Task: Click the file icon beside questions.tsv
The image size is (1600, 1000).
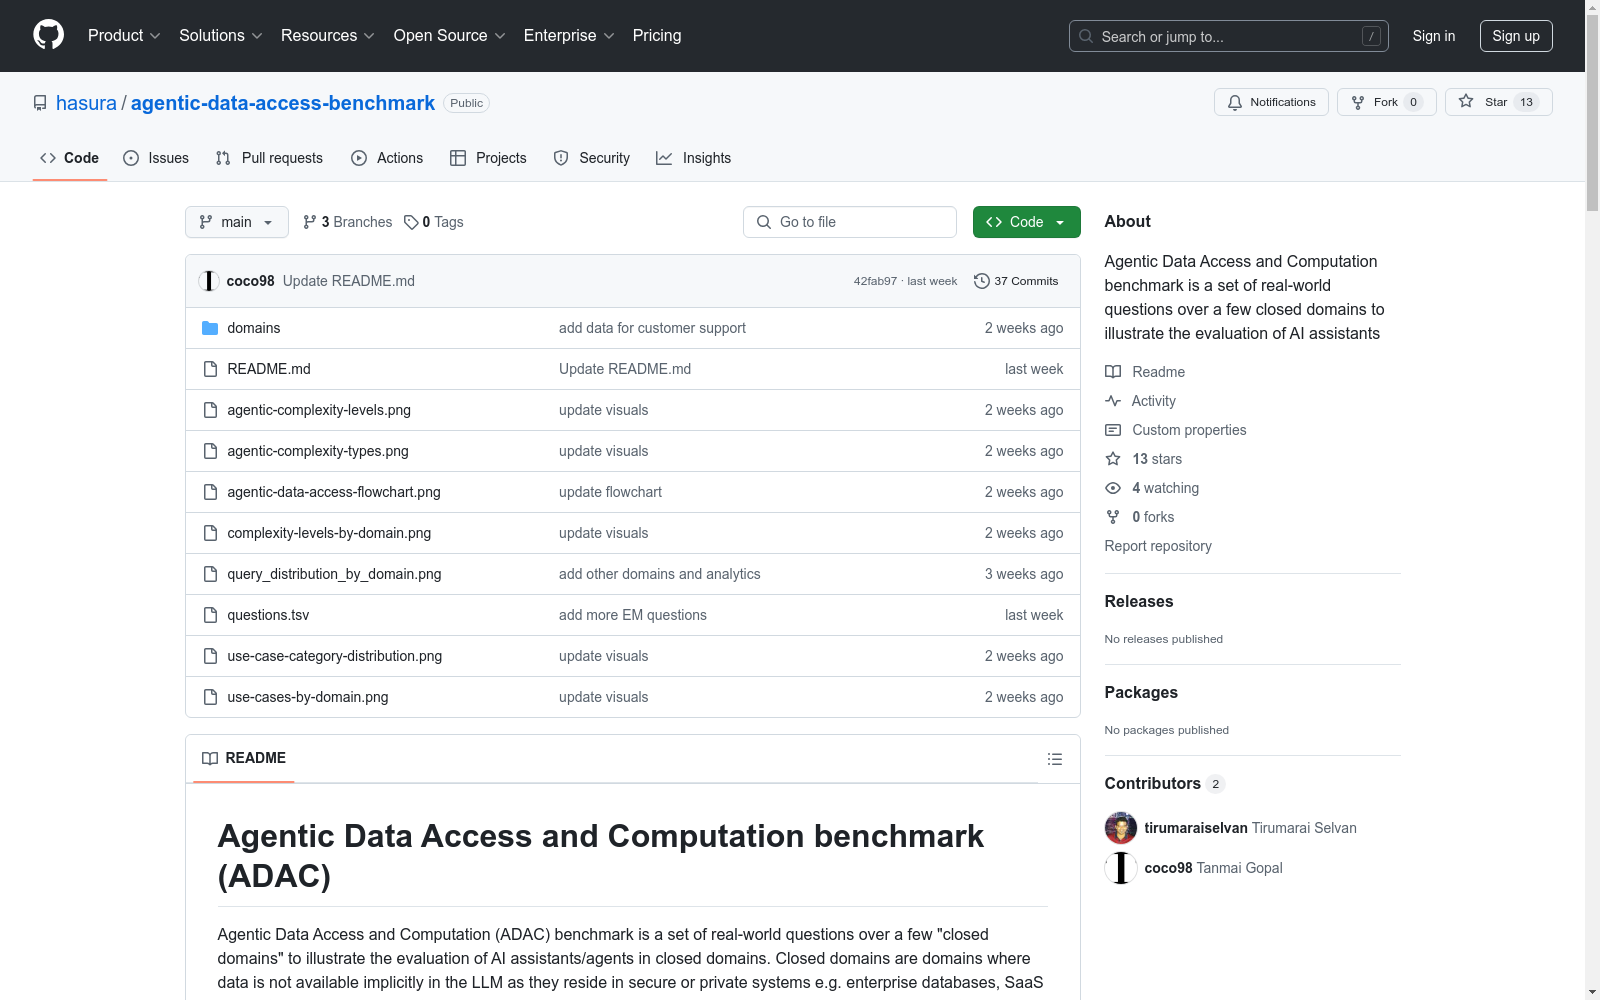Action: tap(210, 615)
